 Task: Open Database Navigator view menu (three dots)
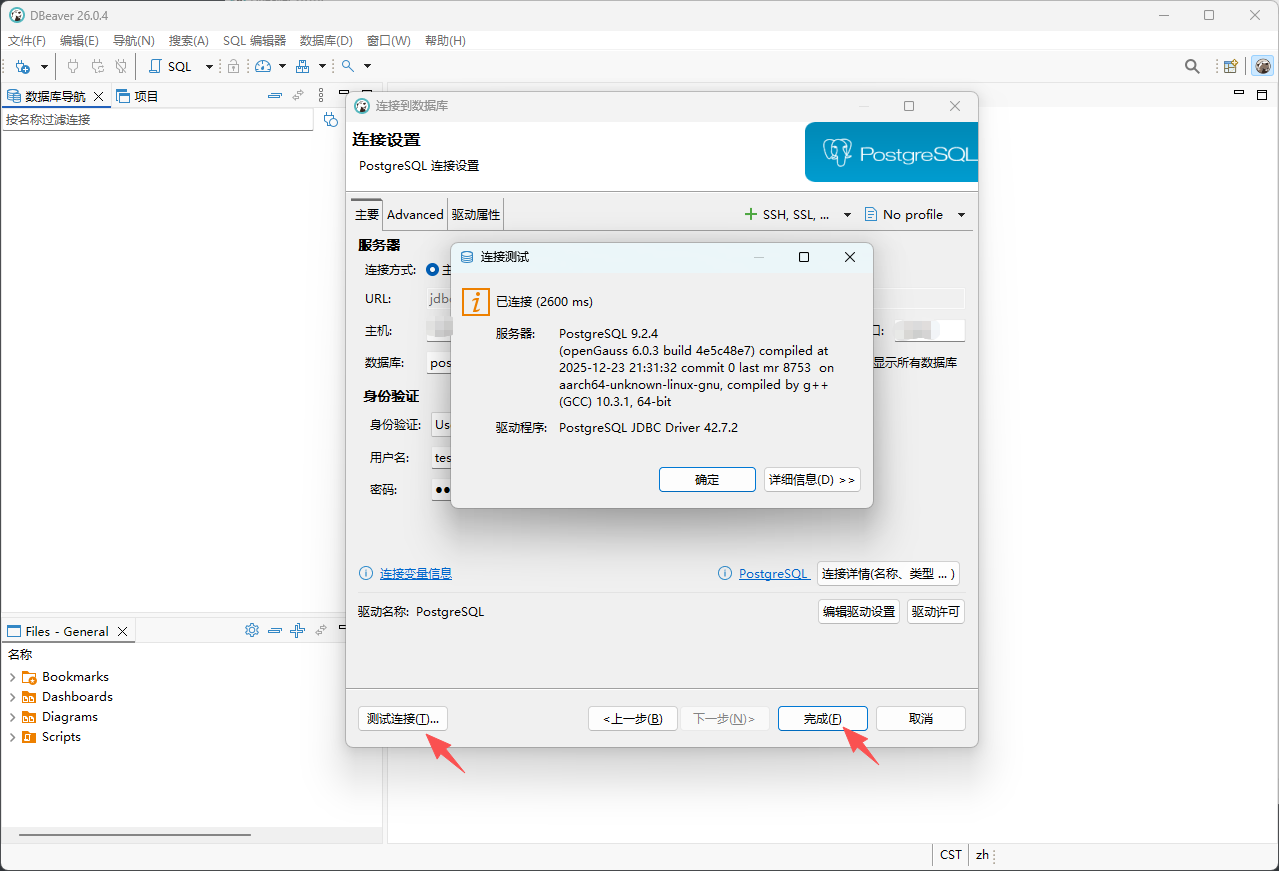click(x=321, y=96)
